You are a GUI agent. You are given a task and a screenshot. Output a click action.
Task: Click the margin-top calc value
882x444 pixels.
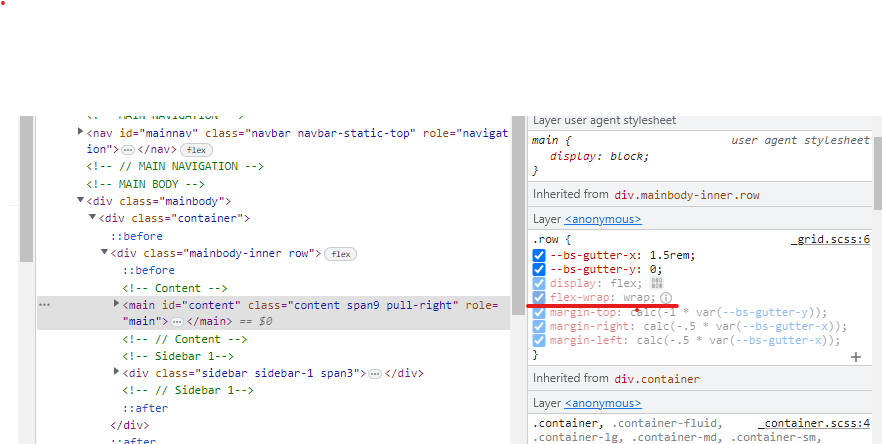(x=725, y=312)
